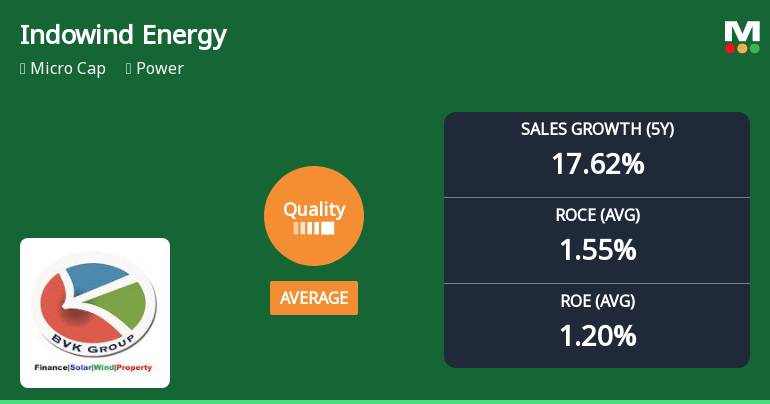The width and height of the screenshot is (770, 404).
Task: Click the Marketsmojo M logo
Action: (742, 37)
